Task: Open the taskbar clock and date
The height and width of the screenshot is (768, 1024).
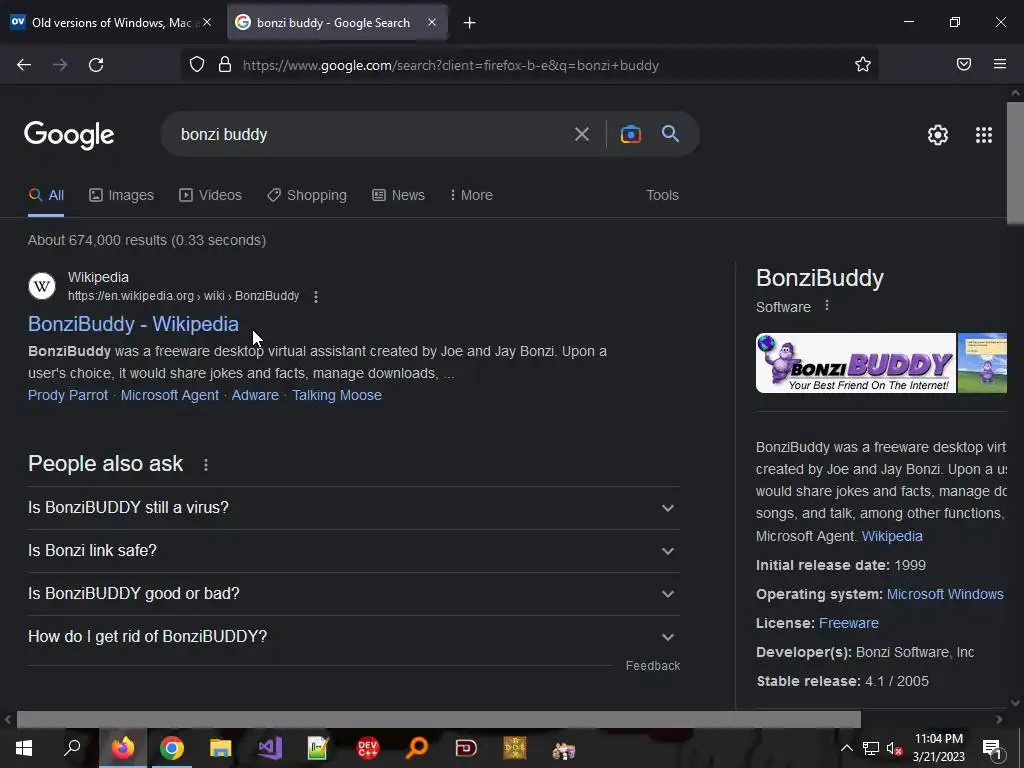Action: click(x=938, y=748)
